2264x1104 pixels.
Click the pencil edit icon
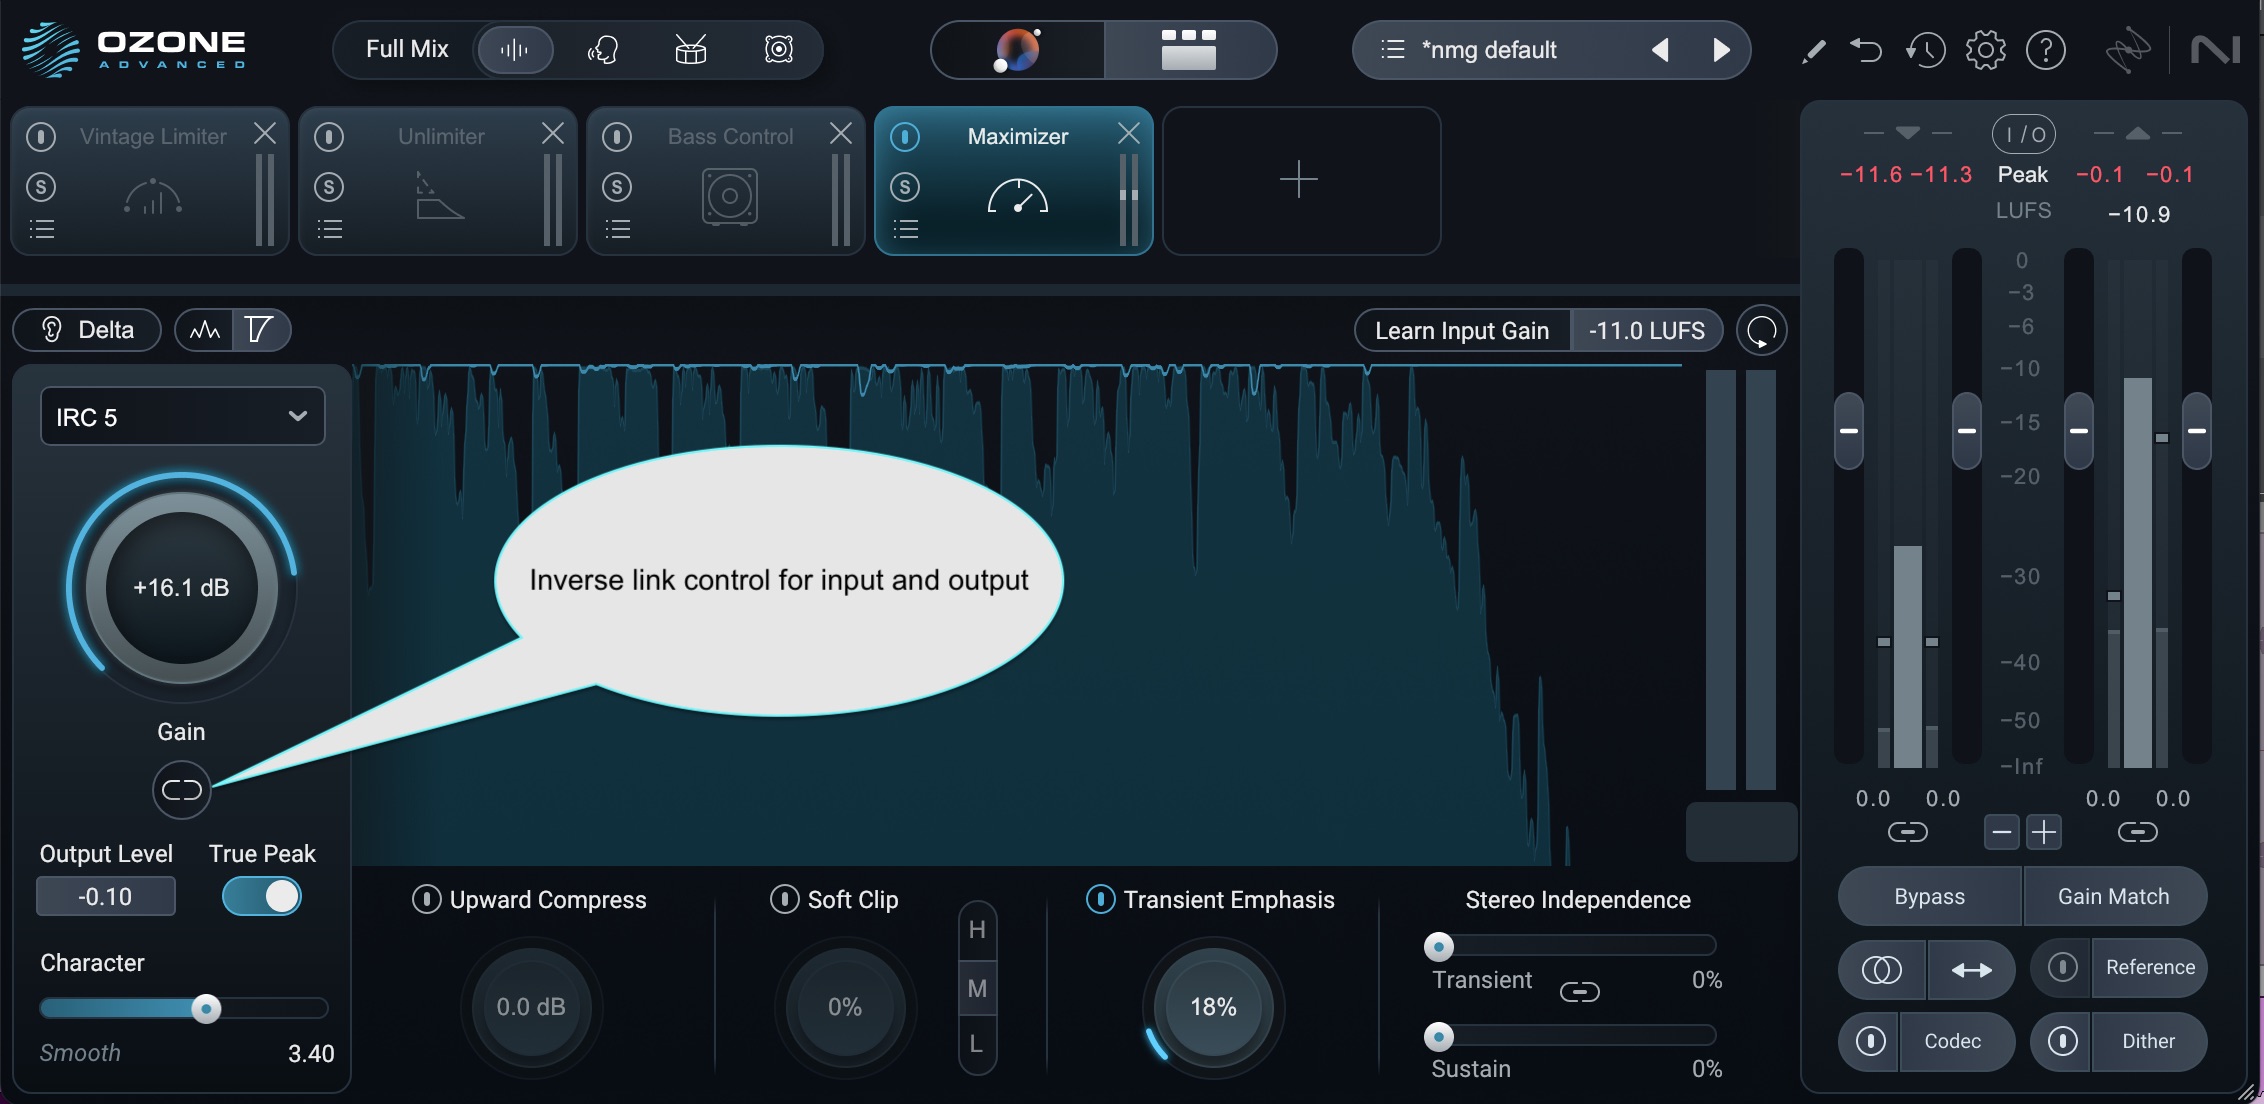(1813, 50)
